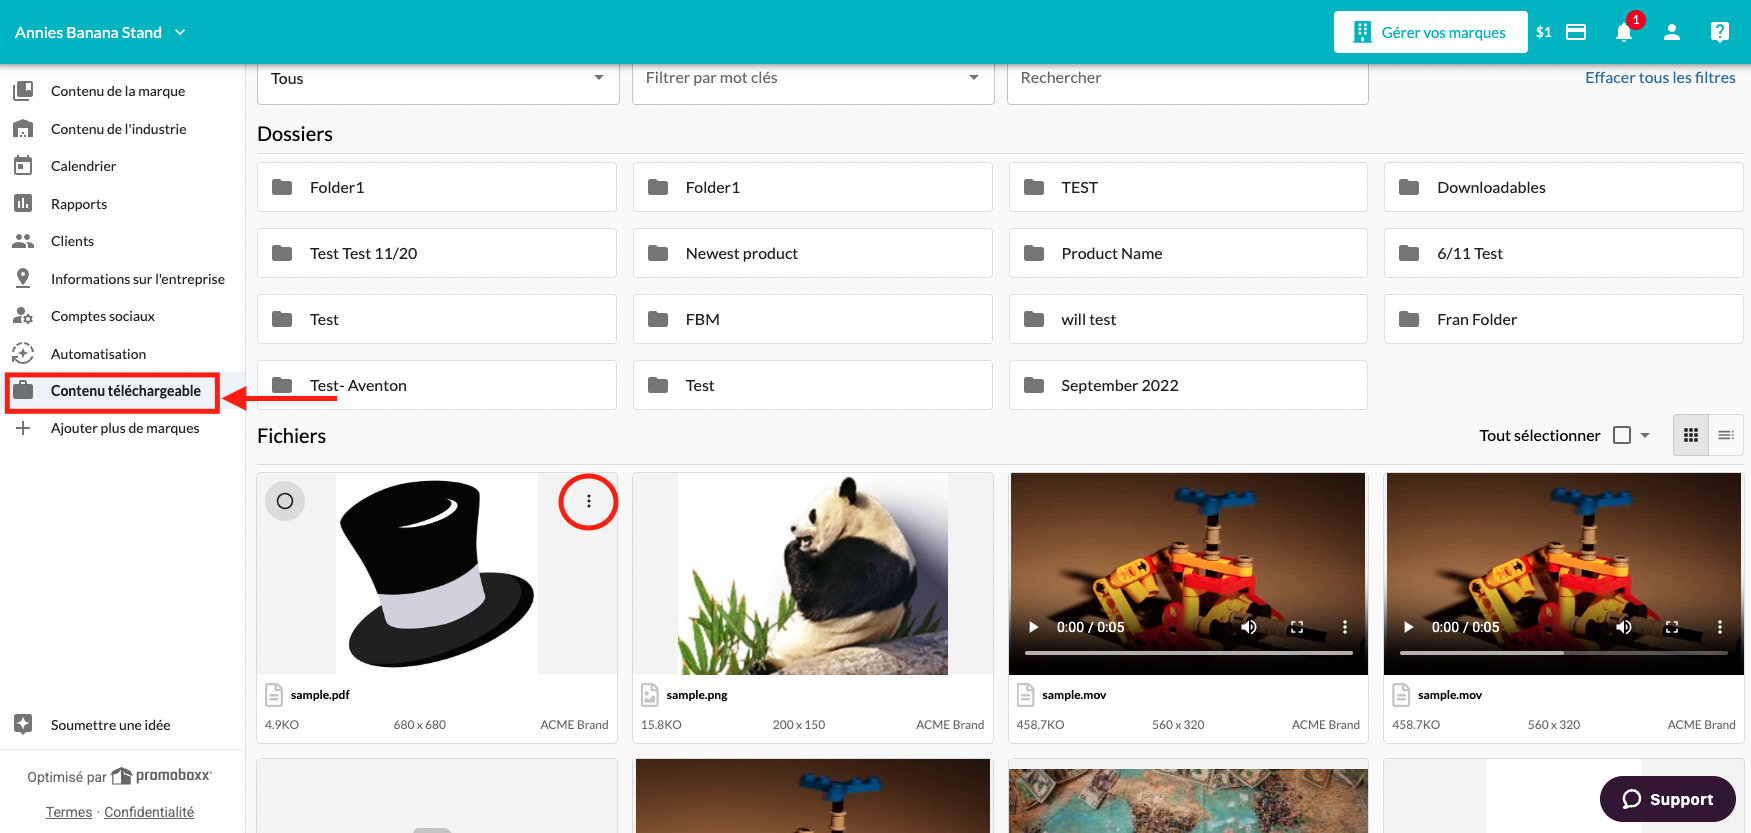
Task: Open three-dot menu on sample.pdf
Action: point(588,501)
